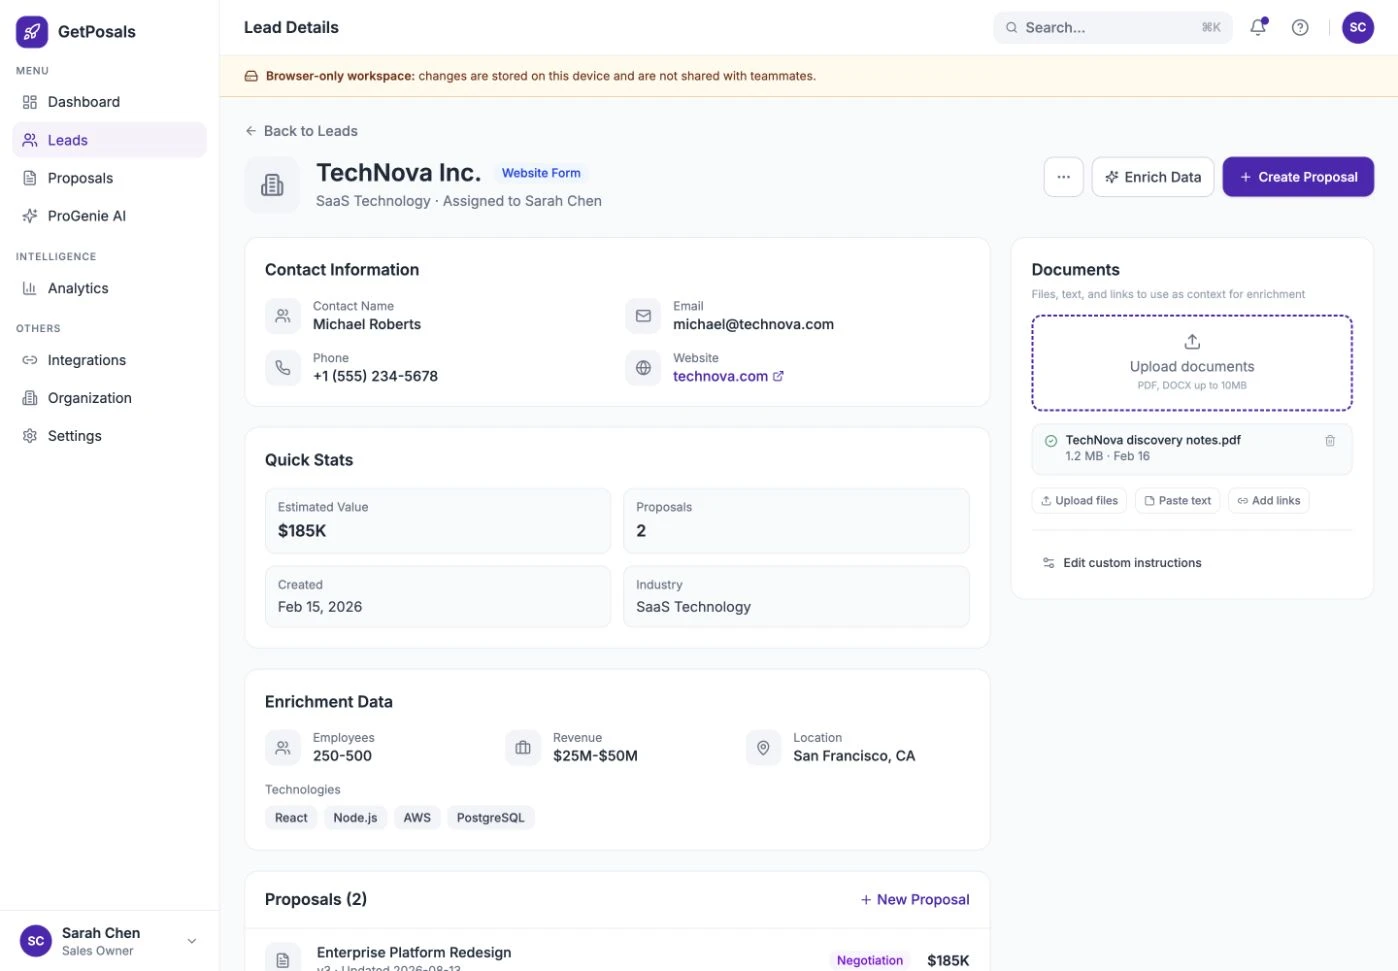
Task: Open the help question mark icon
Action: (x=1300, y=28)
